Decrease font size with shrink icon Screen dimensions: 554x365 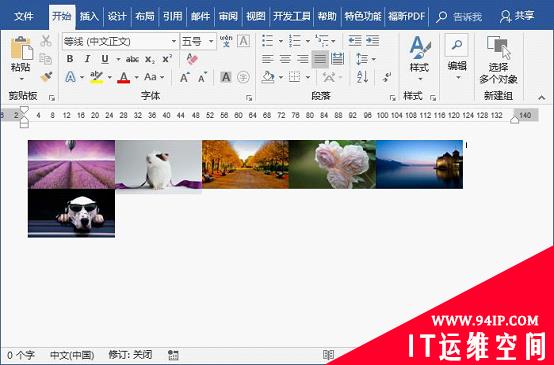point(202,77)
